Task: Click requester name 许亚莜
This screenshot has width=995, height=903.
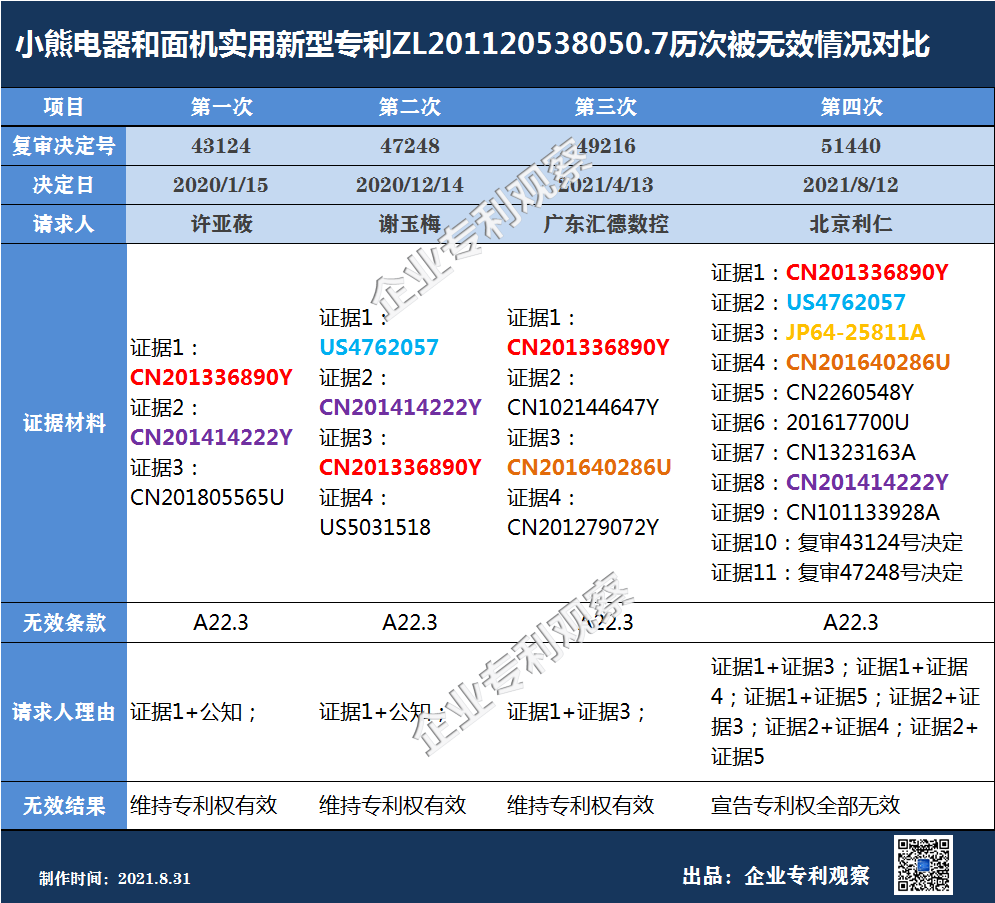Action: (221, 224)
